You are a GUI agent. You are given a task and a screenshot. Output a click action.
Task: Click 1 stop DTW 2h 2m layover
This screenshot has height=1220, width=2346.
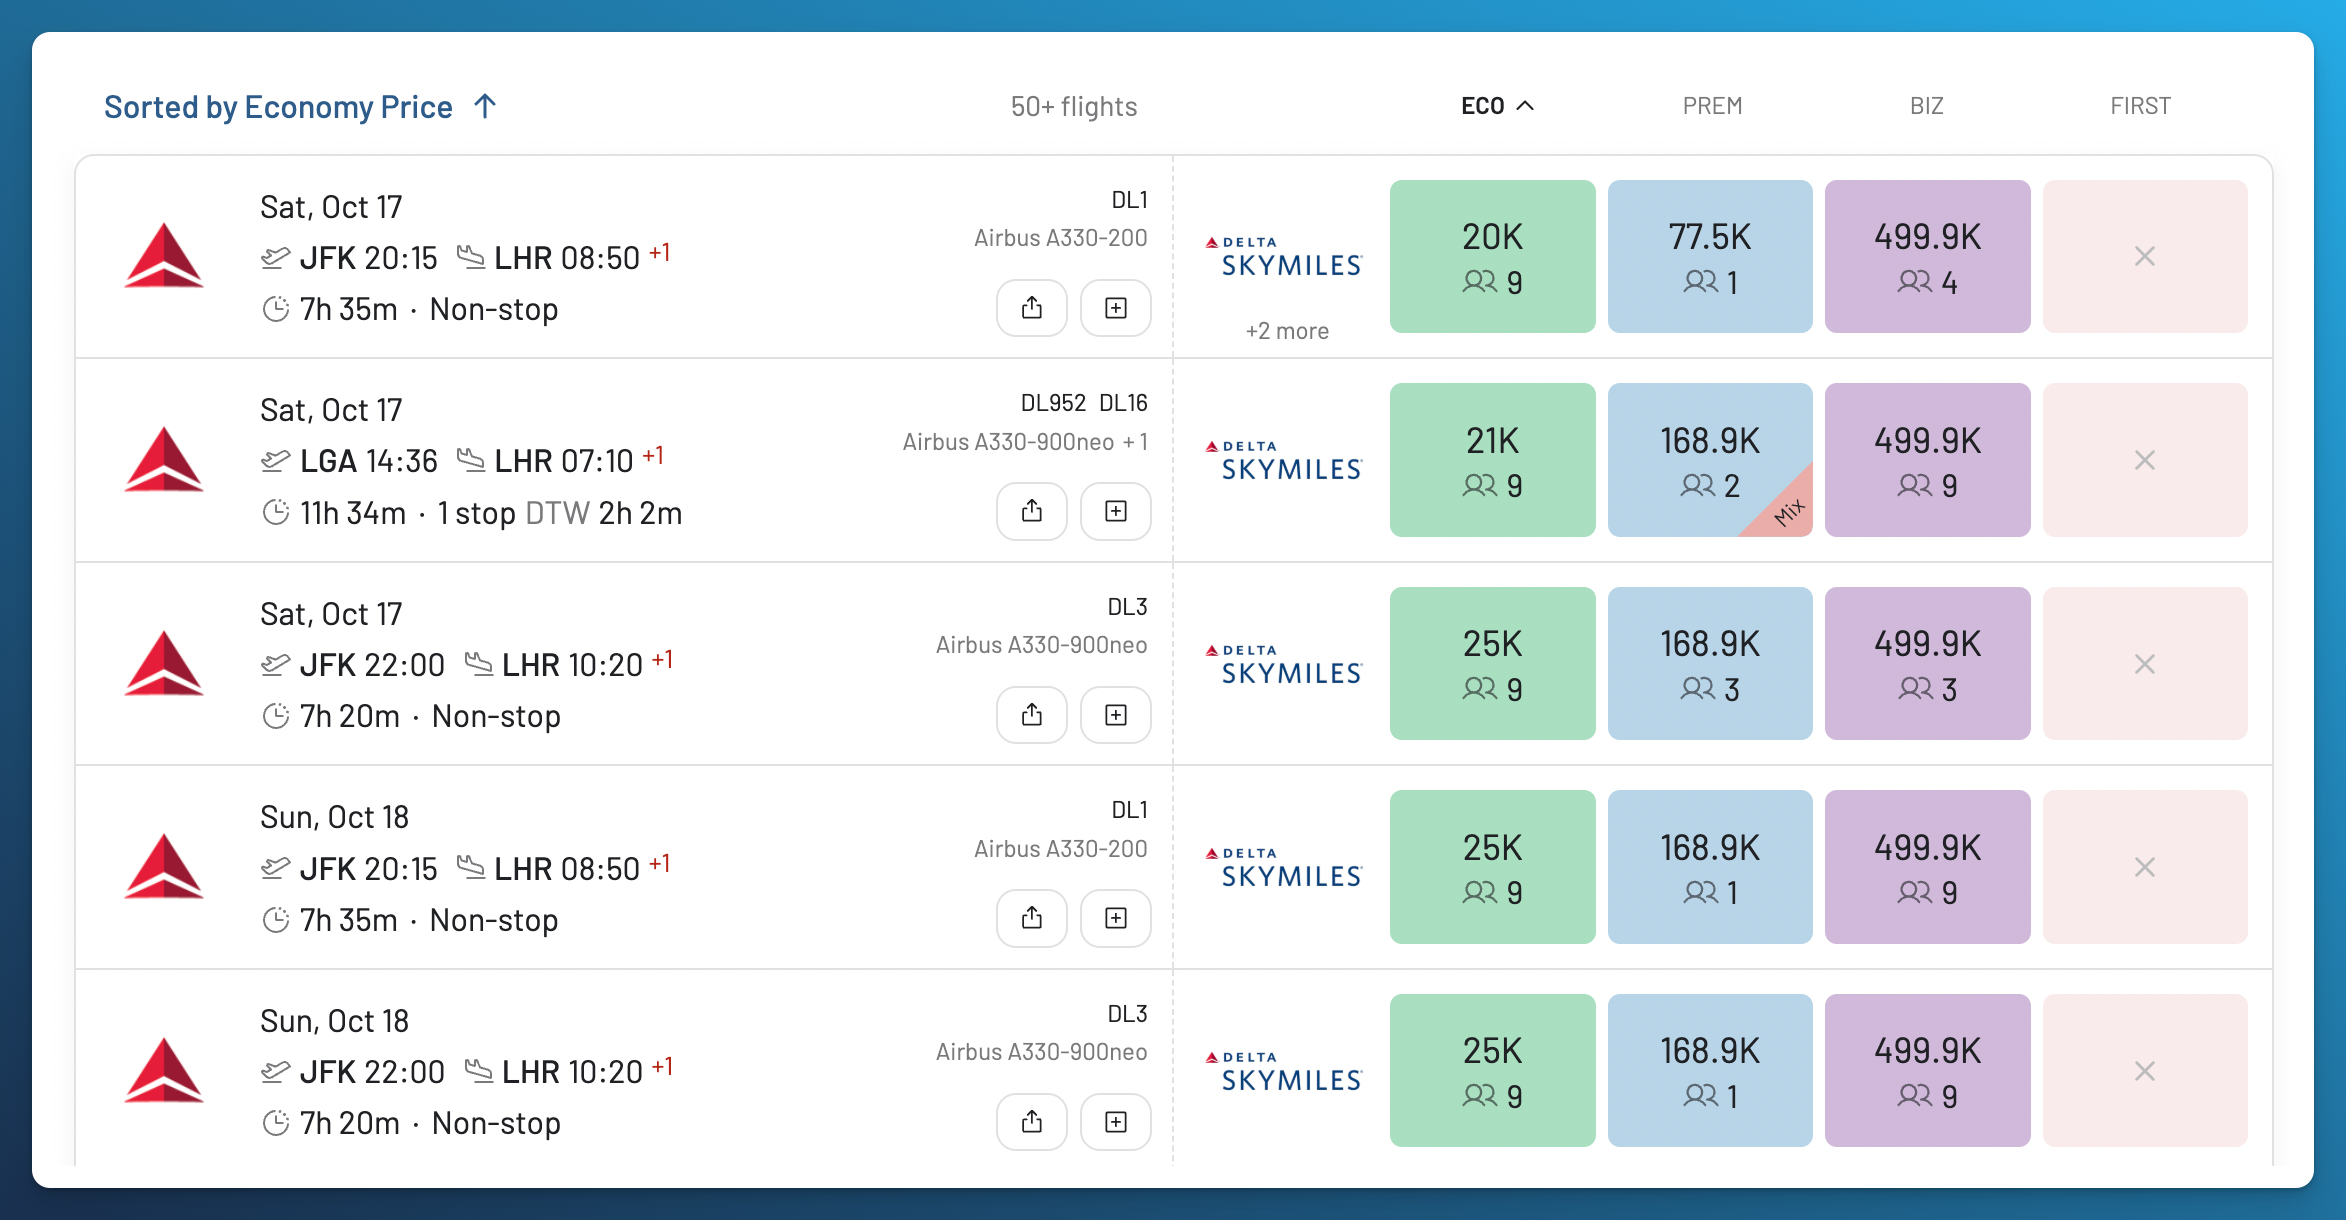point(560,513)
